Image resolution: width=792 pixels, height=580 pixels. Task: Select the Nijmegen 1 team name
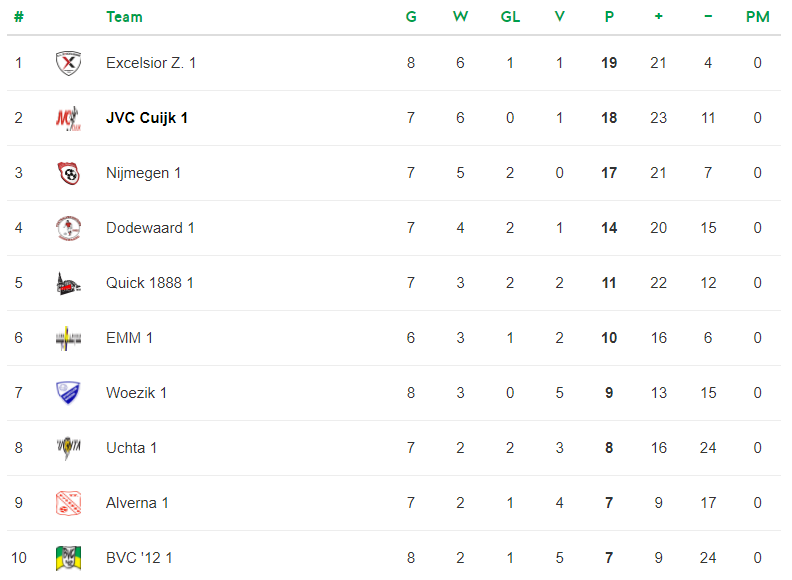click(x=143, y=173)
